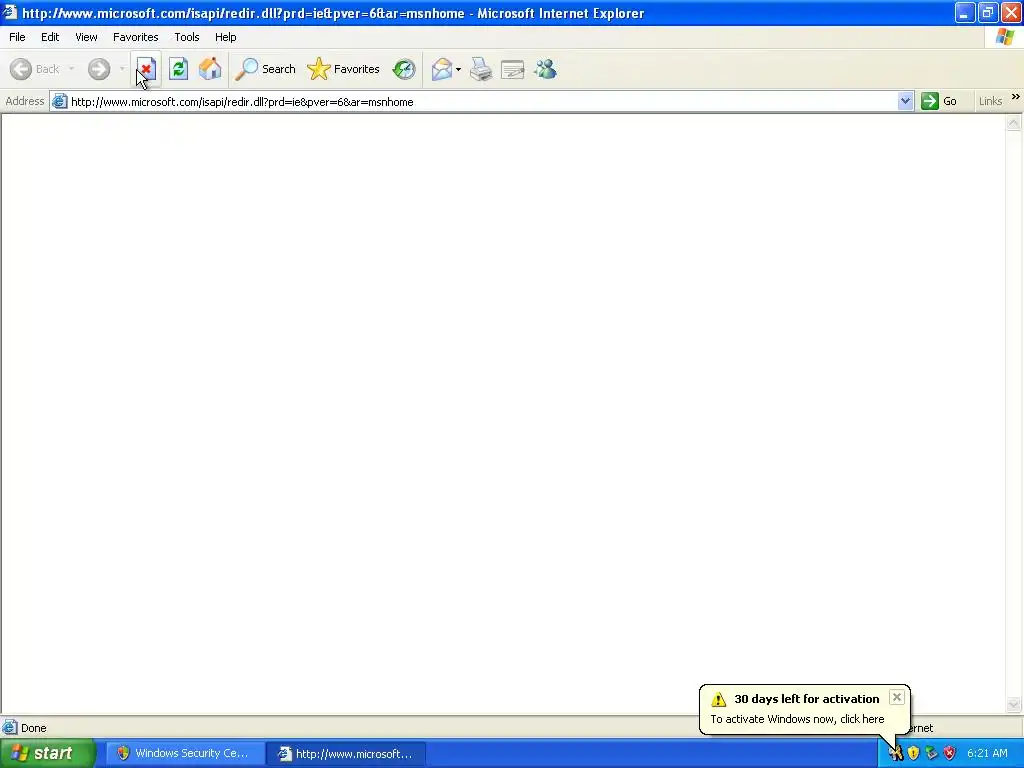
Task: Go to the Home page icon
Action: pyautogui.click(x=210, y=69)
